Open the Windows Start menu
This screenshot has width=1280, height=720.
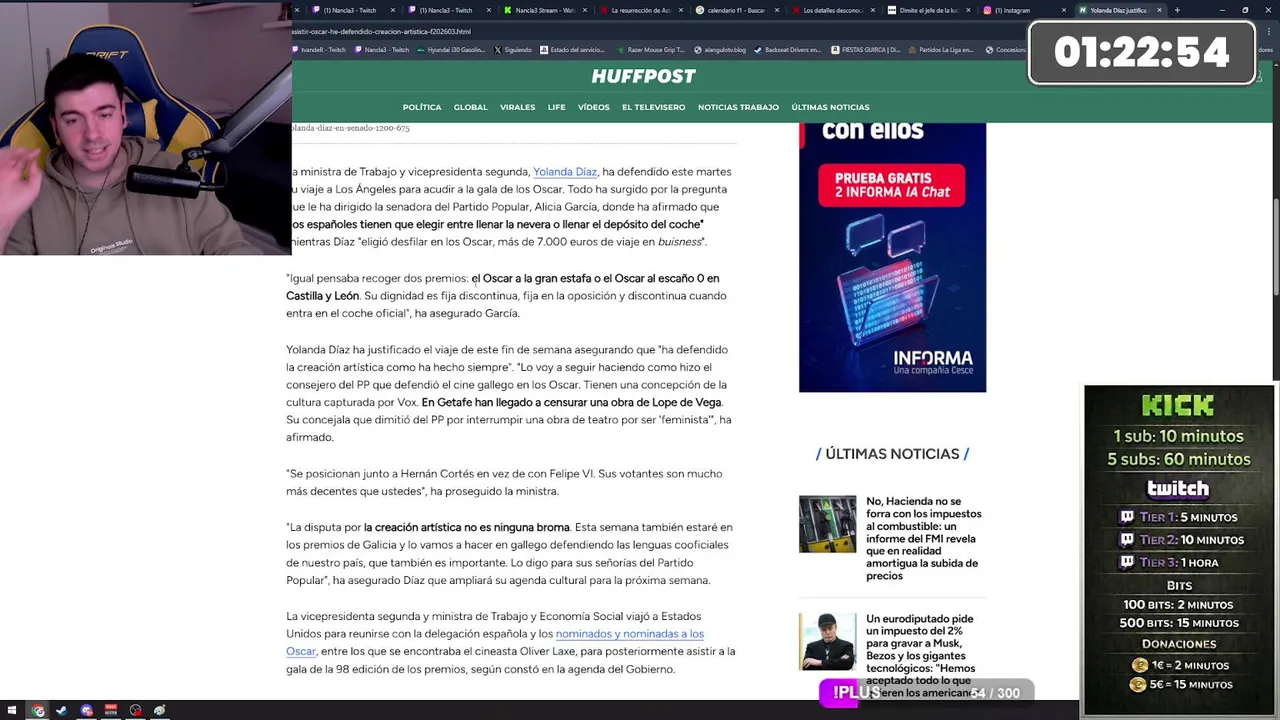pos(11,710)
